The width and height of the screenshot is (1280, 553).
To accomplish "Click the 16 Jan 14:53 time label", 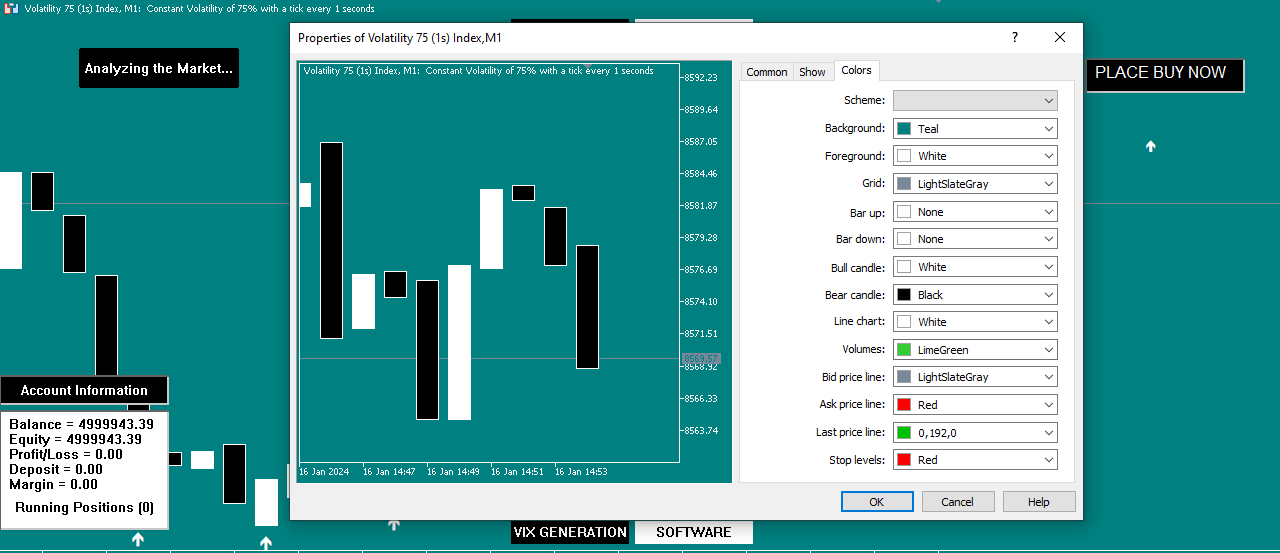I will coord(581,471).
